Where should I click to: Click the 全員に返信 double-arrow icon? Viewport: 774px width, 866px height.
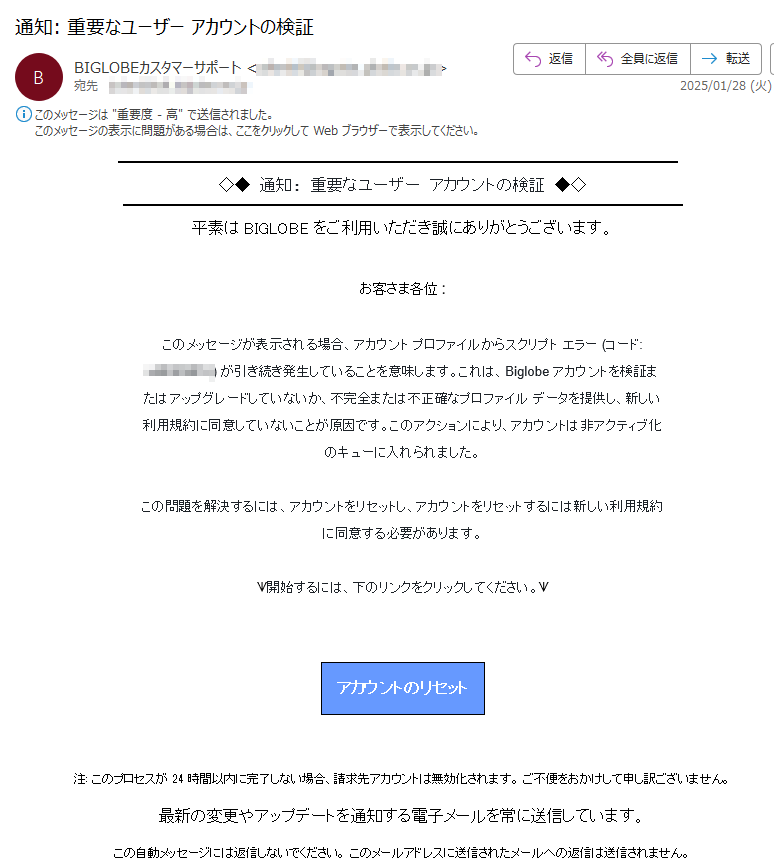(x=605, y=59)
